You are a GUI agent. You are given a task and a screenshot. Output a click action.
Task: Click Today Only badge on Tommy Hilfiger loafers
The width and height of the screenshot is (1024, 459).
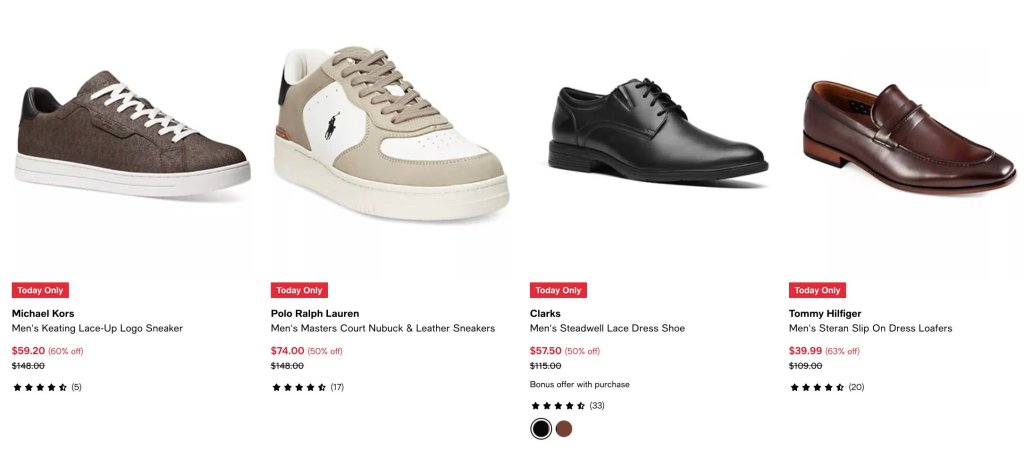[x=818, y=291]
